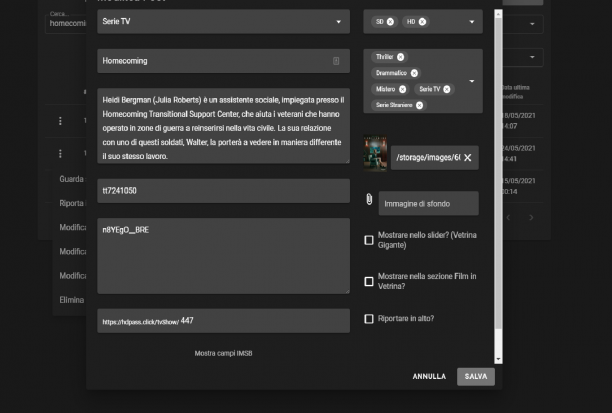Click the icon inside Homecoming title field
Image resolution: width=612 pixels, height=413 pixels.
336,61
